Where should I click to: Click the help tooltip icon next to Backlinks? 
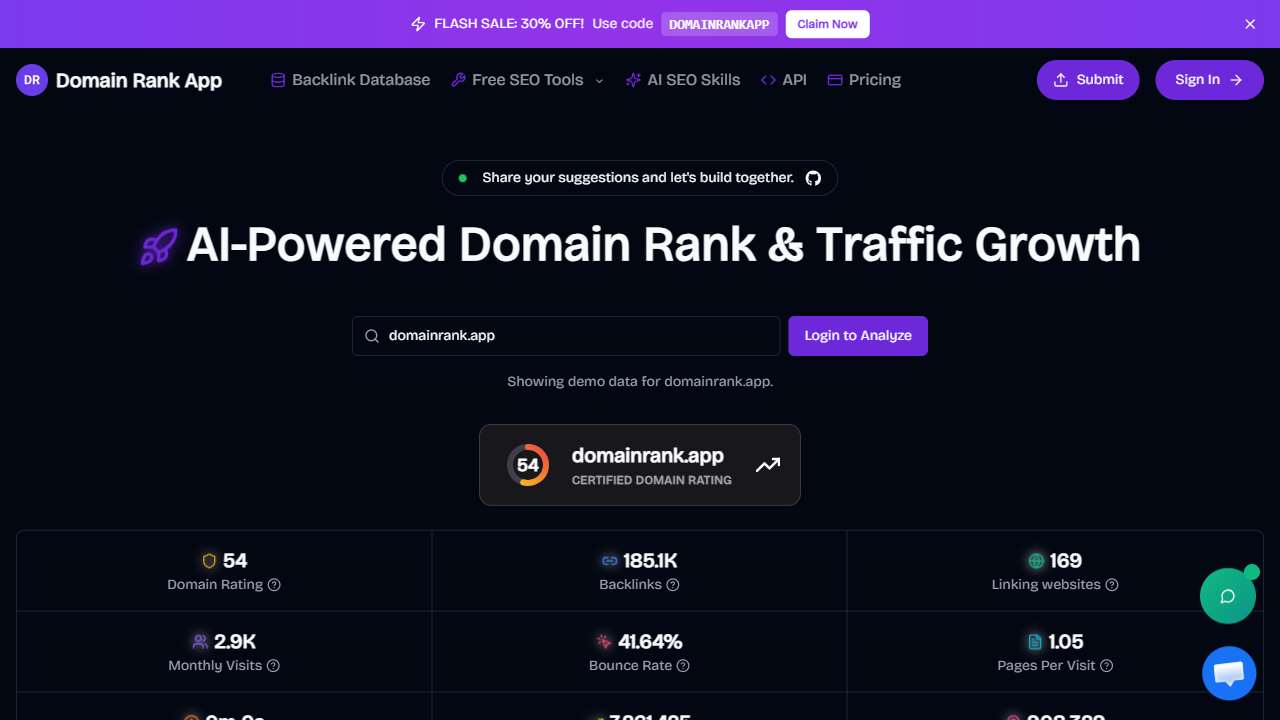pos(675,584)
